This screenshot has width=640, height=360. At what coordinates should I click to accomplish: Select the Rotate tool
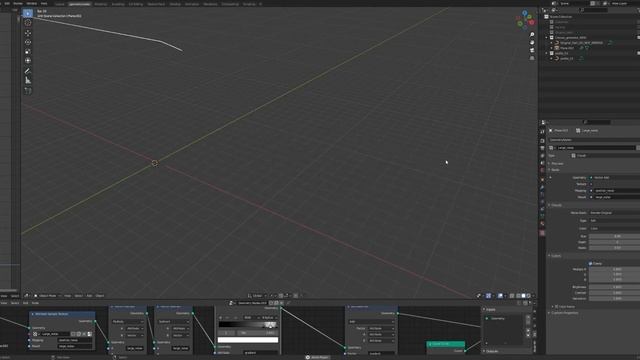coord(28,42)
